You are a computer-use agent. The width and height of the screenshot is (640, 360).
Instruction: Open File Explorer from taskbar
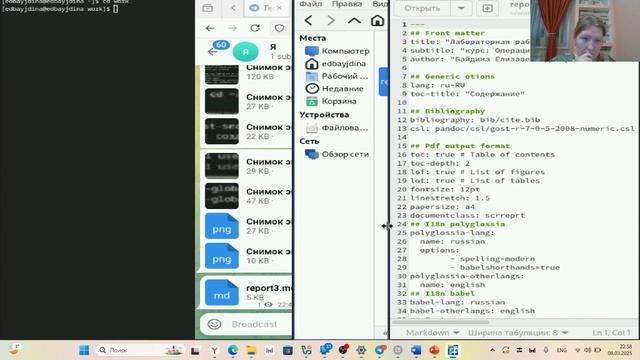pyautogui.click(x=251, y=350)
